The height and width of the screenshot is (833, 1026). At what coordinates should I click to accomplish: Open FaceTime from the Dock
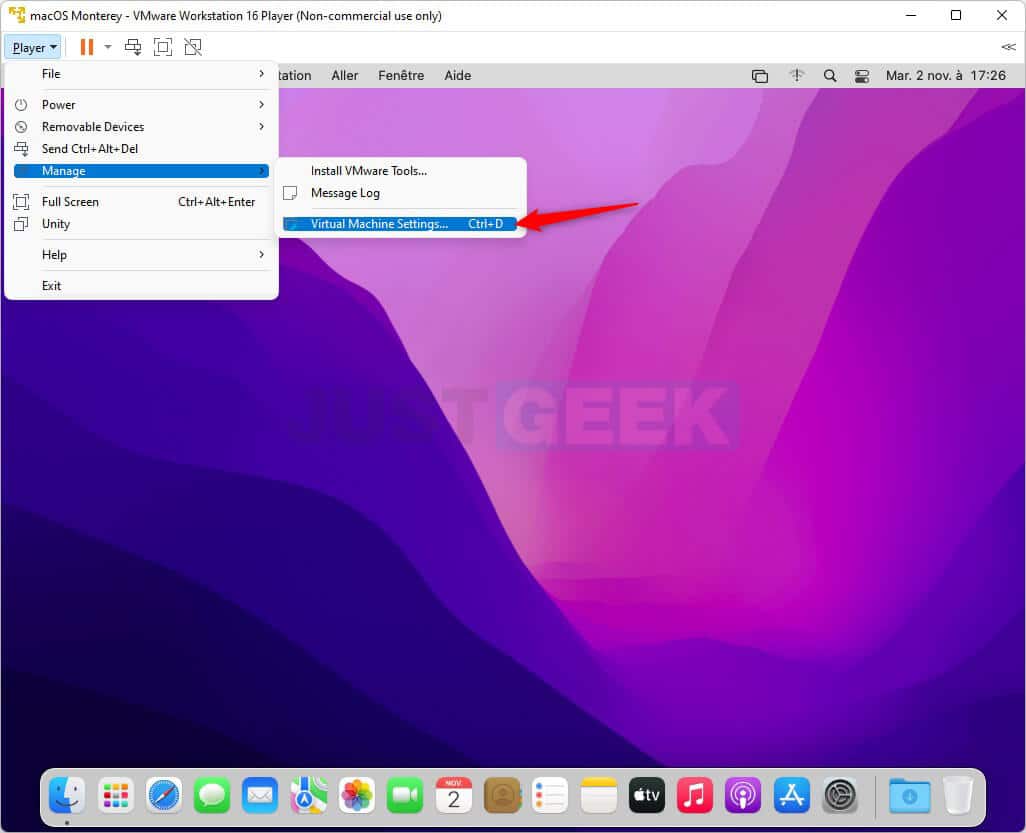405,795
